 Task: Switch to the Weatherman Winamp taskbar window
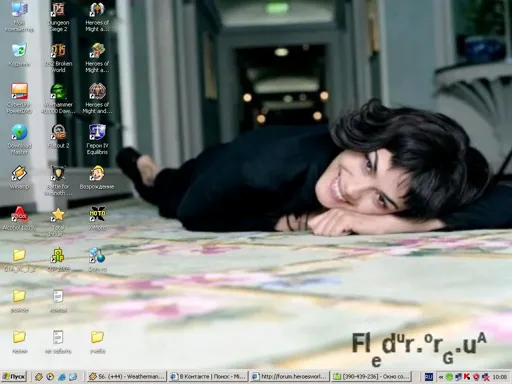point(127,377)
